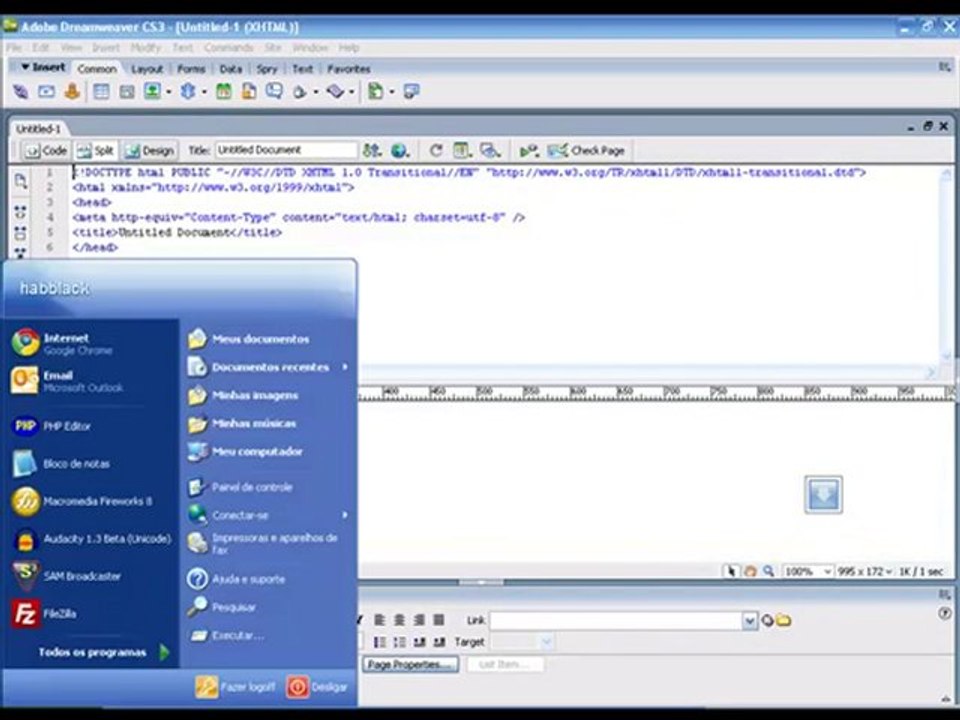Select the pointer tool in status bar
Viewport: 960px width, 720px height.
point(730,571)
